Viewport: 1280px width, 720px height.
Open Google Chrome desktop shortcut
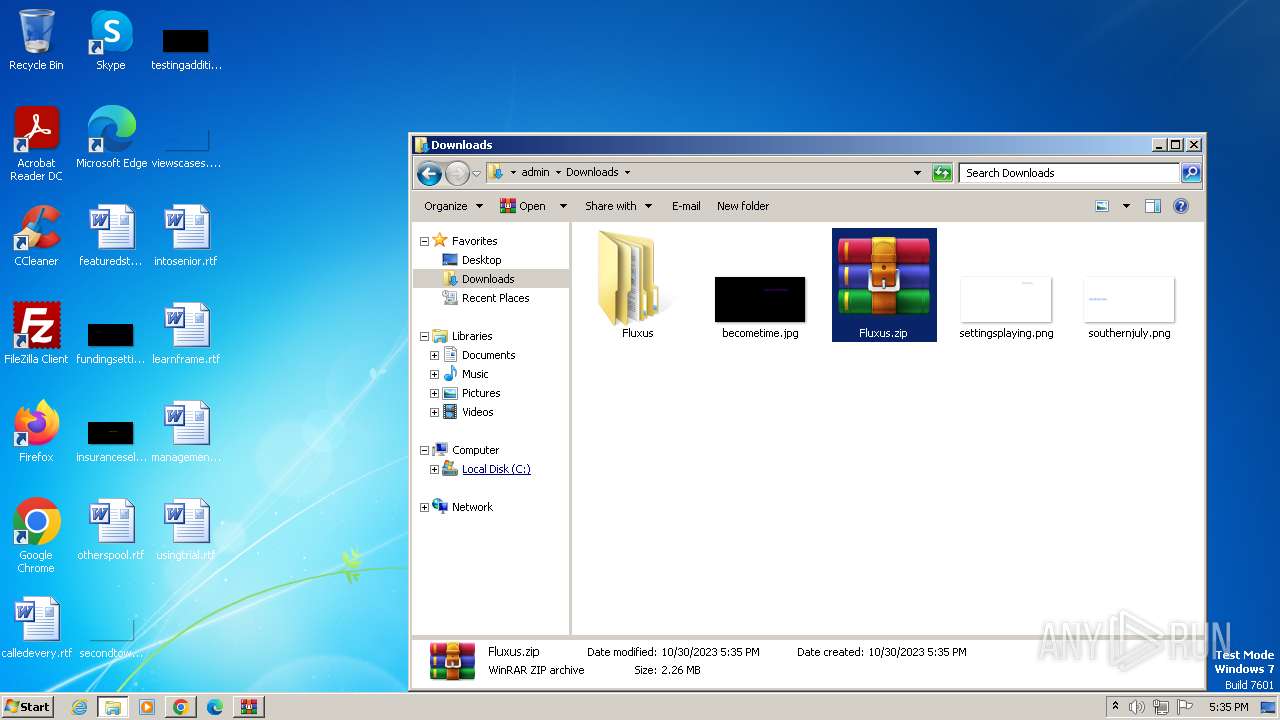click(x=36, y=536)
